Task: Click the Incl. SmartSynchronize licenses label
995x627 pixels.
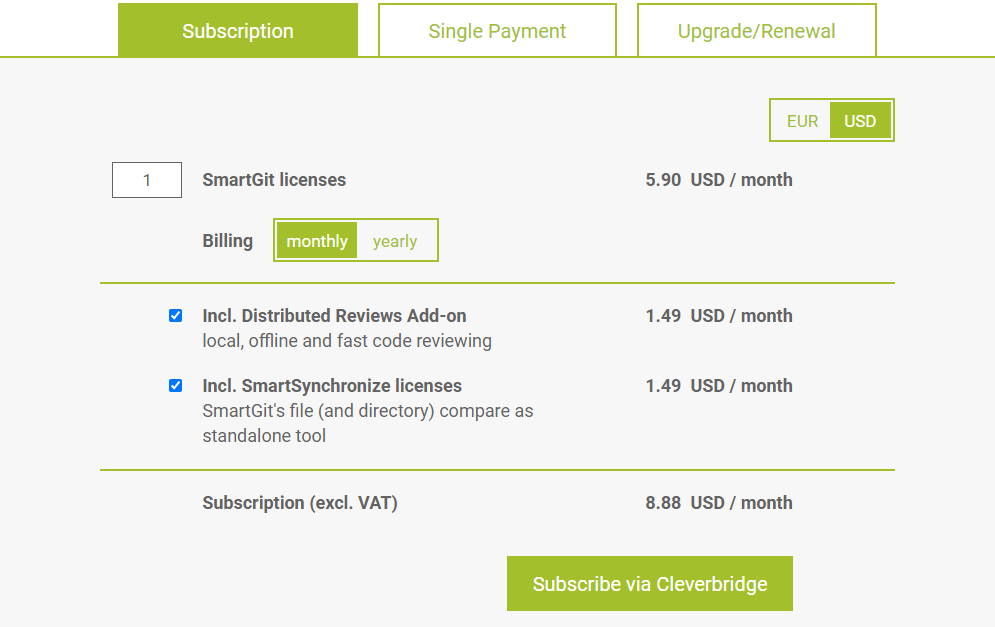Action: [x=332, y=386]
